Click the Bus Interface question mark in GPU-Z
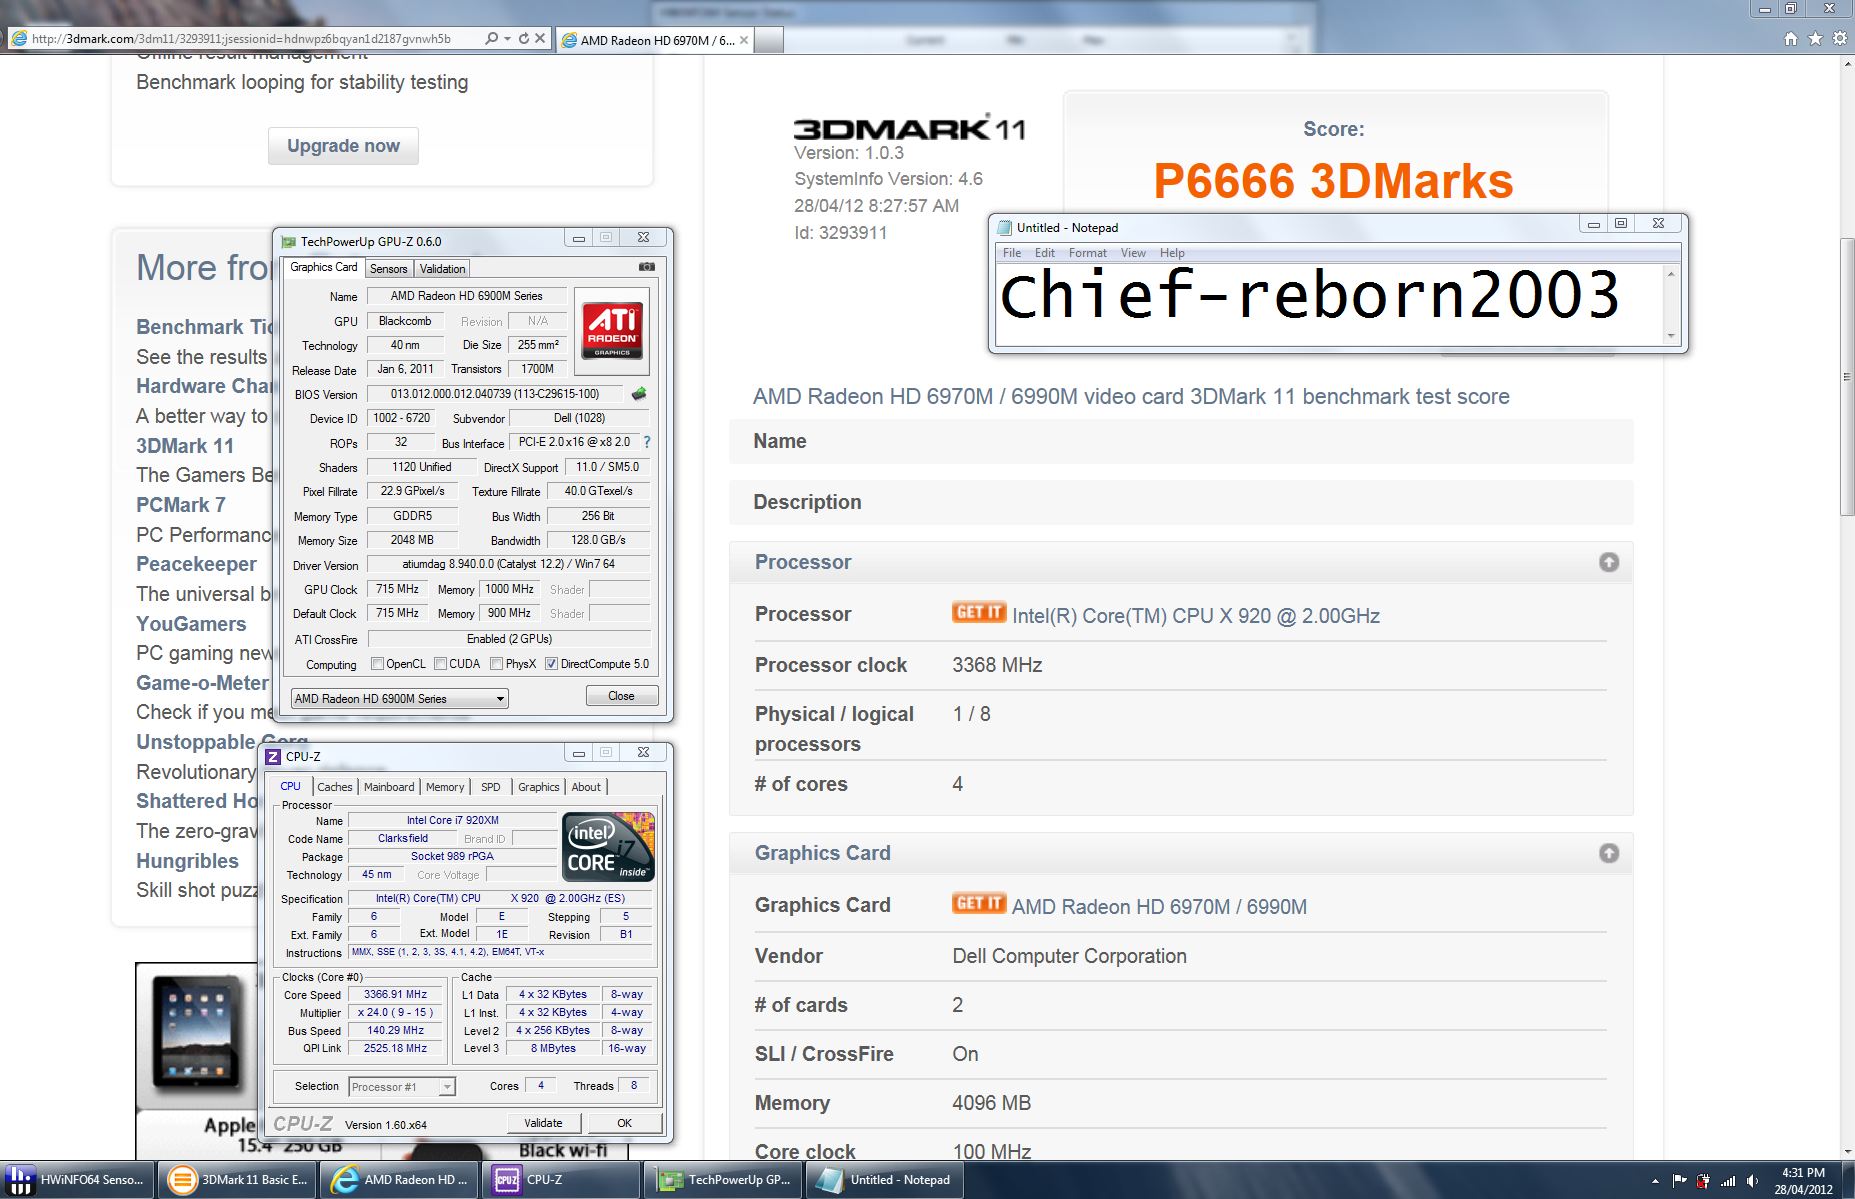The image size is (1855, 1199). pyautogui.click(x=647, y=442)
